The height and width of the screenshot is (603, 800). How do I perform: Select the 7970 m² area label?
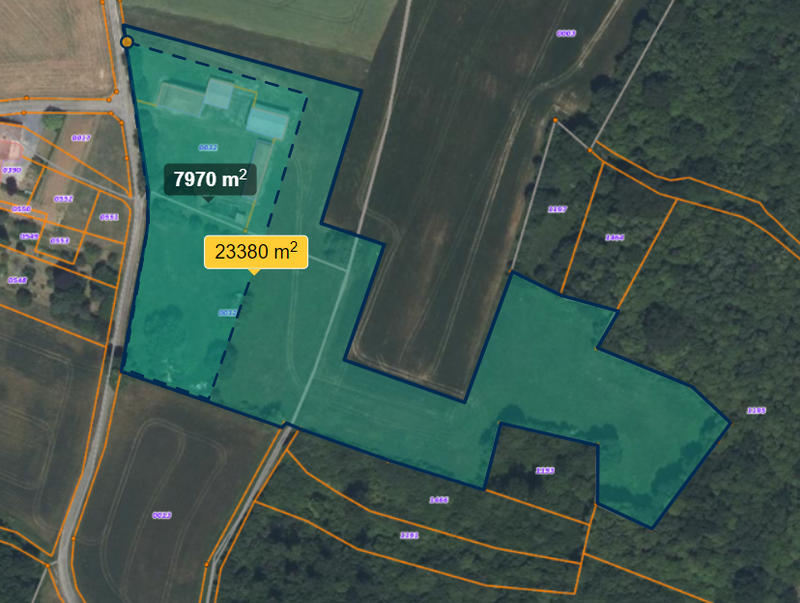210,179
